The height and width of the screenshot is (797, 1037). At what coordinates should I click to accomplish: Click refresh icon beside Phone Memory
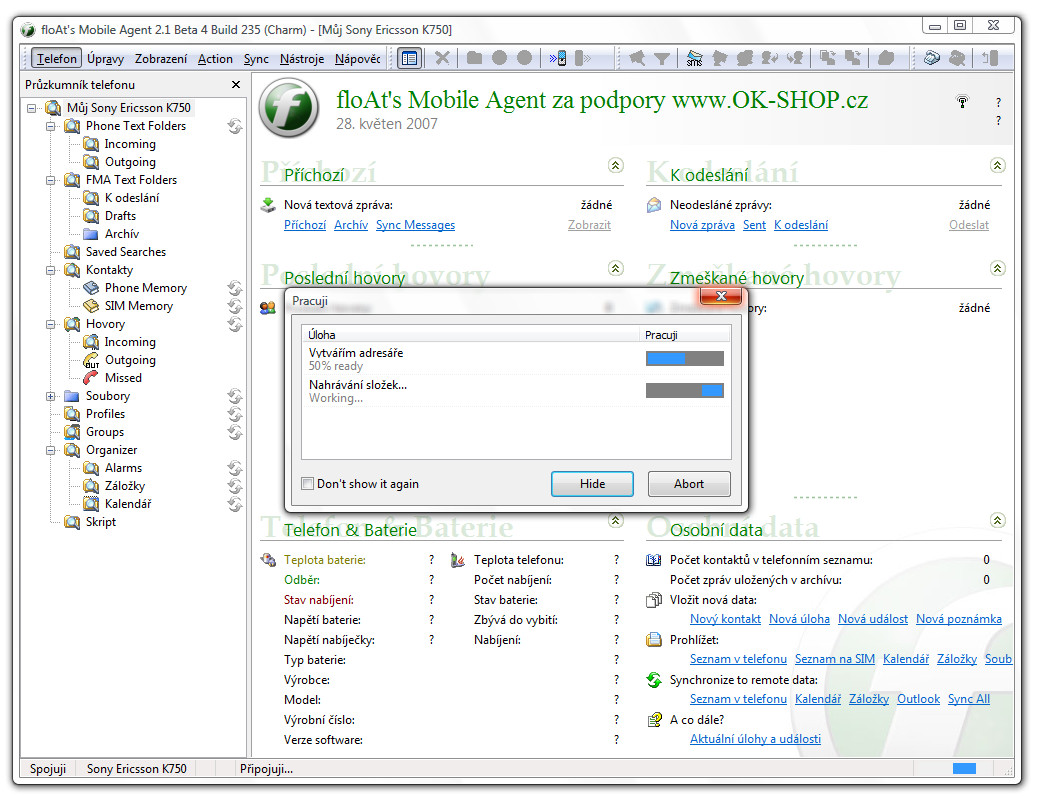pos(235,288)
